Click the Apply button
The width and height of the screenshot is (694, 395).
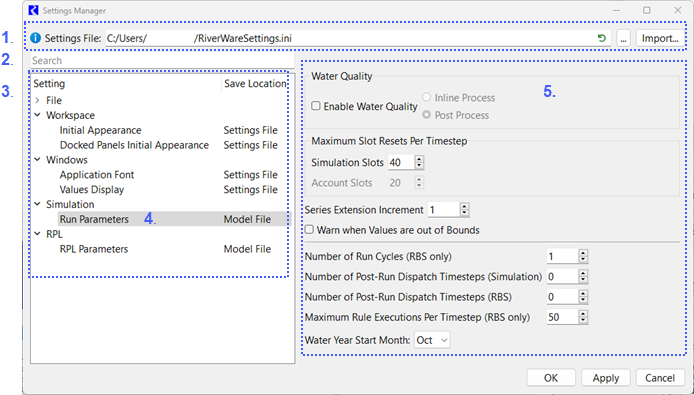pos(605,378)
